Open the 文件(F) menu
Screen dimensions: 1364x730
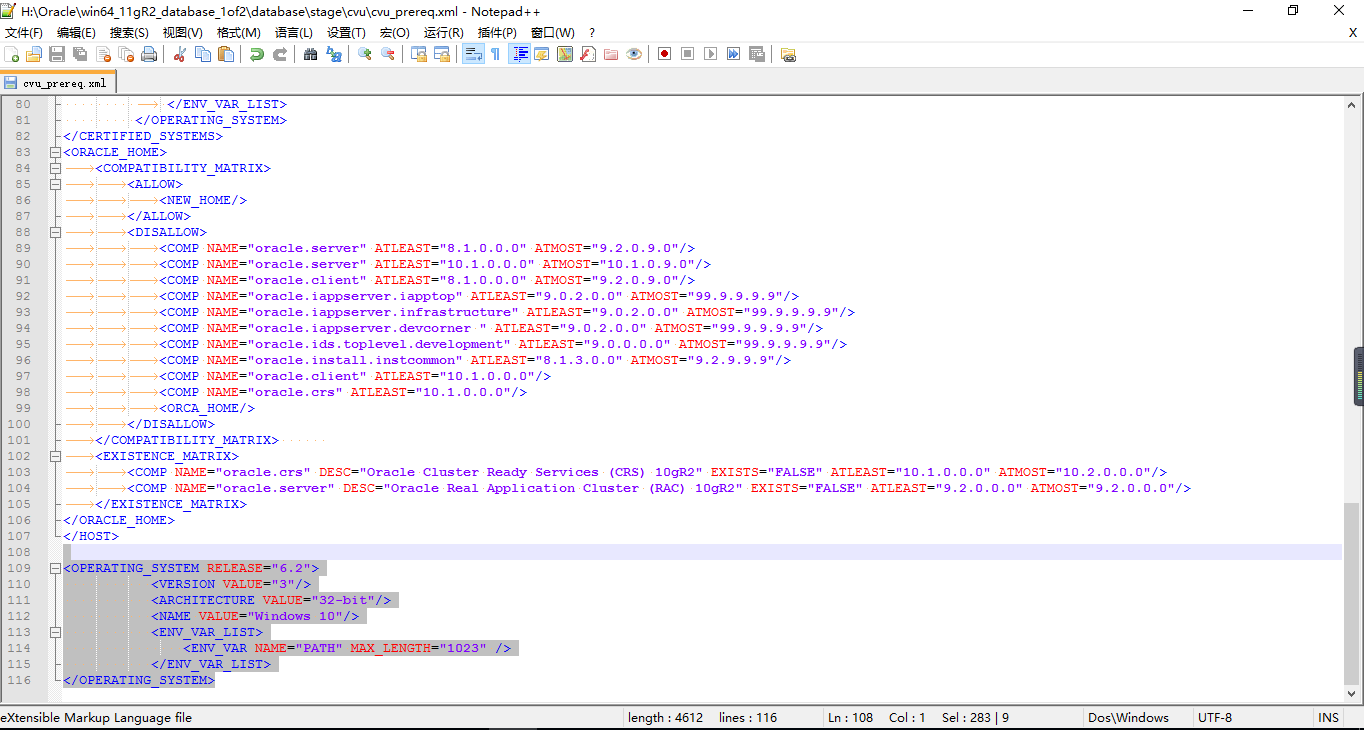click(24, 33)
